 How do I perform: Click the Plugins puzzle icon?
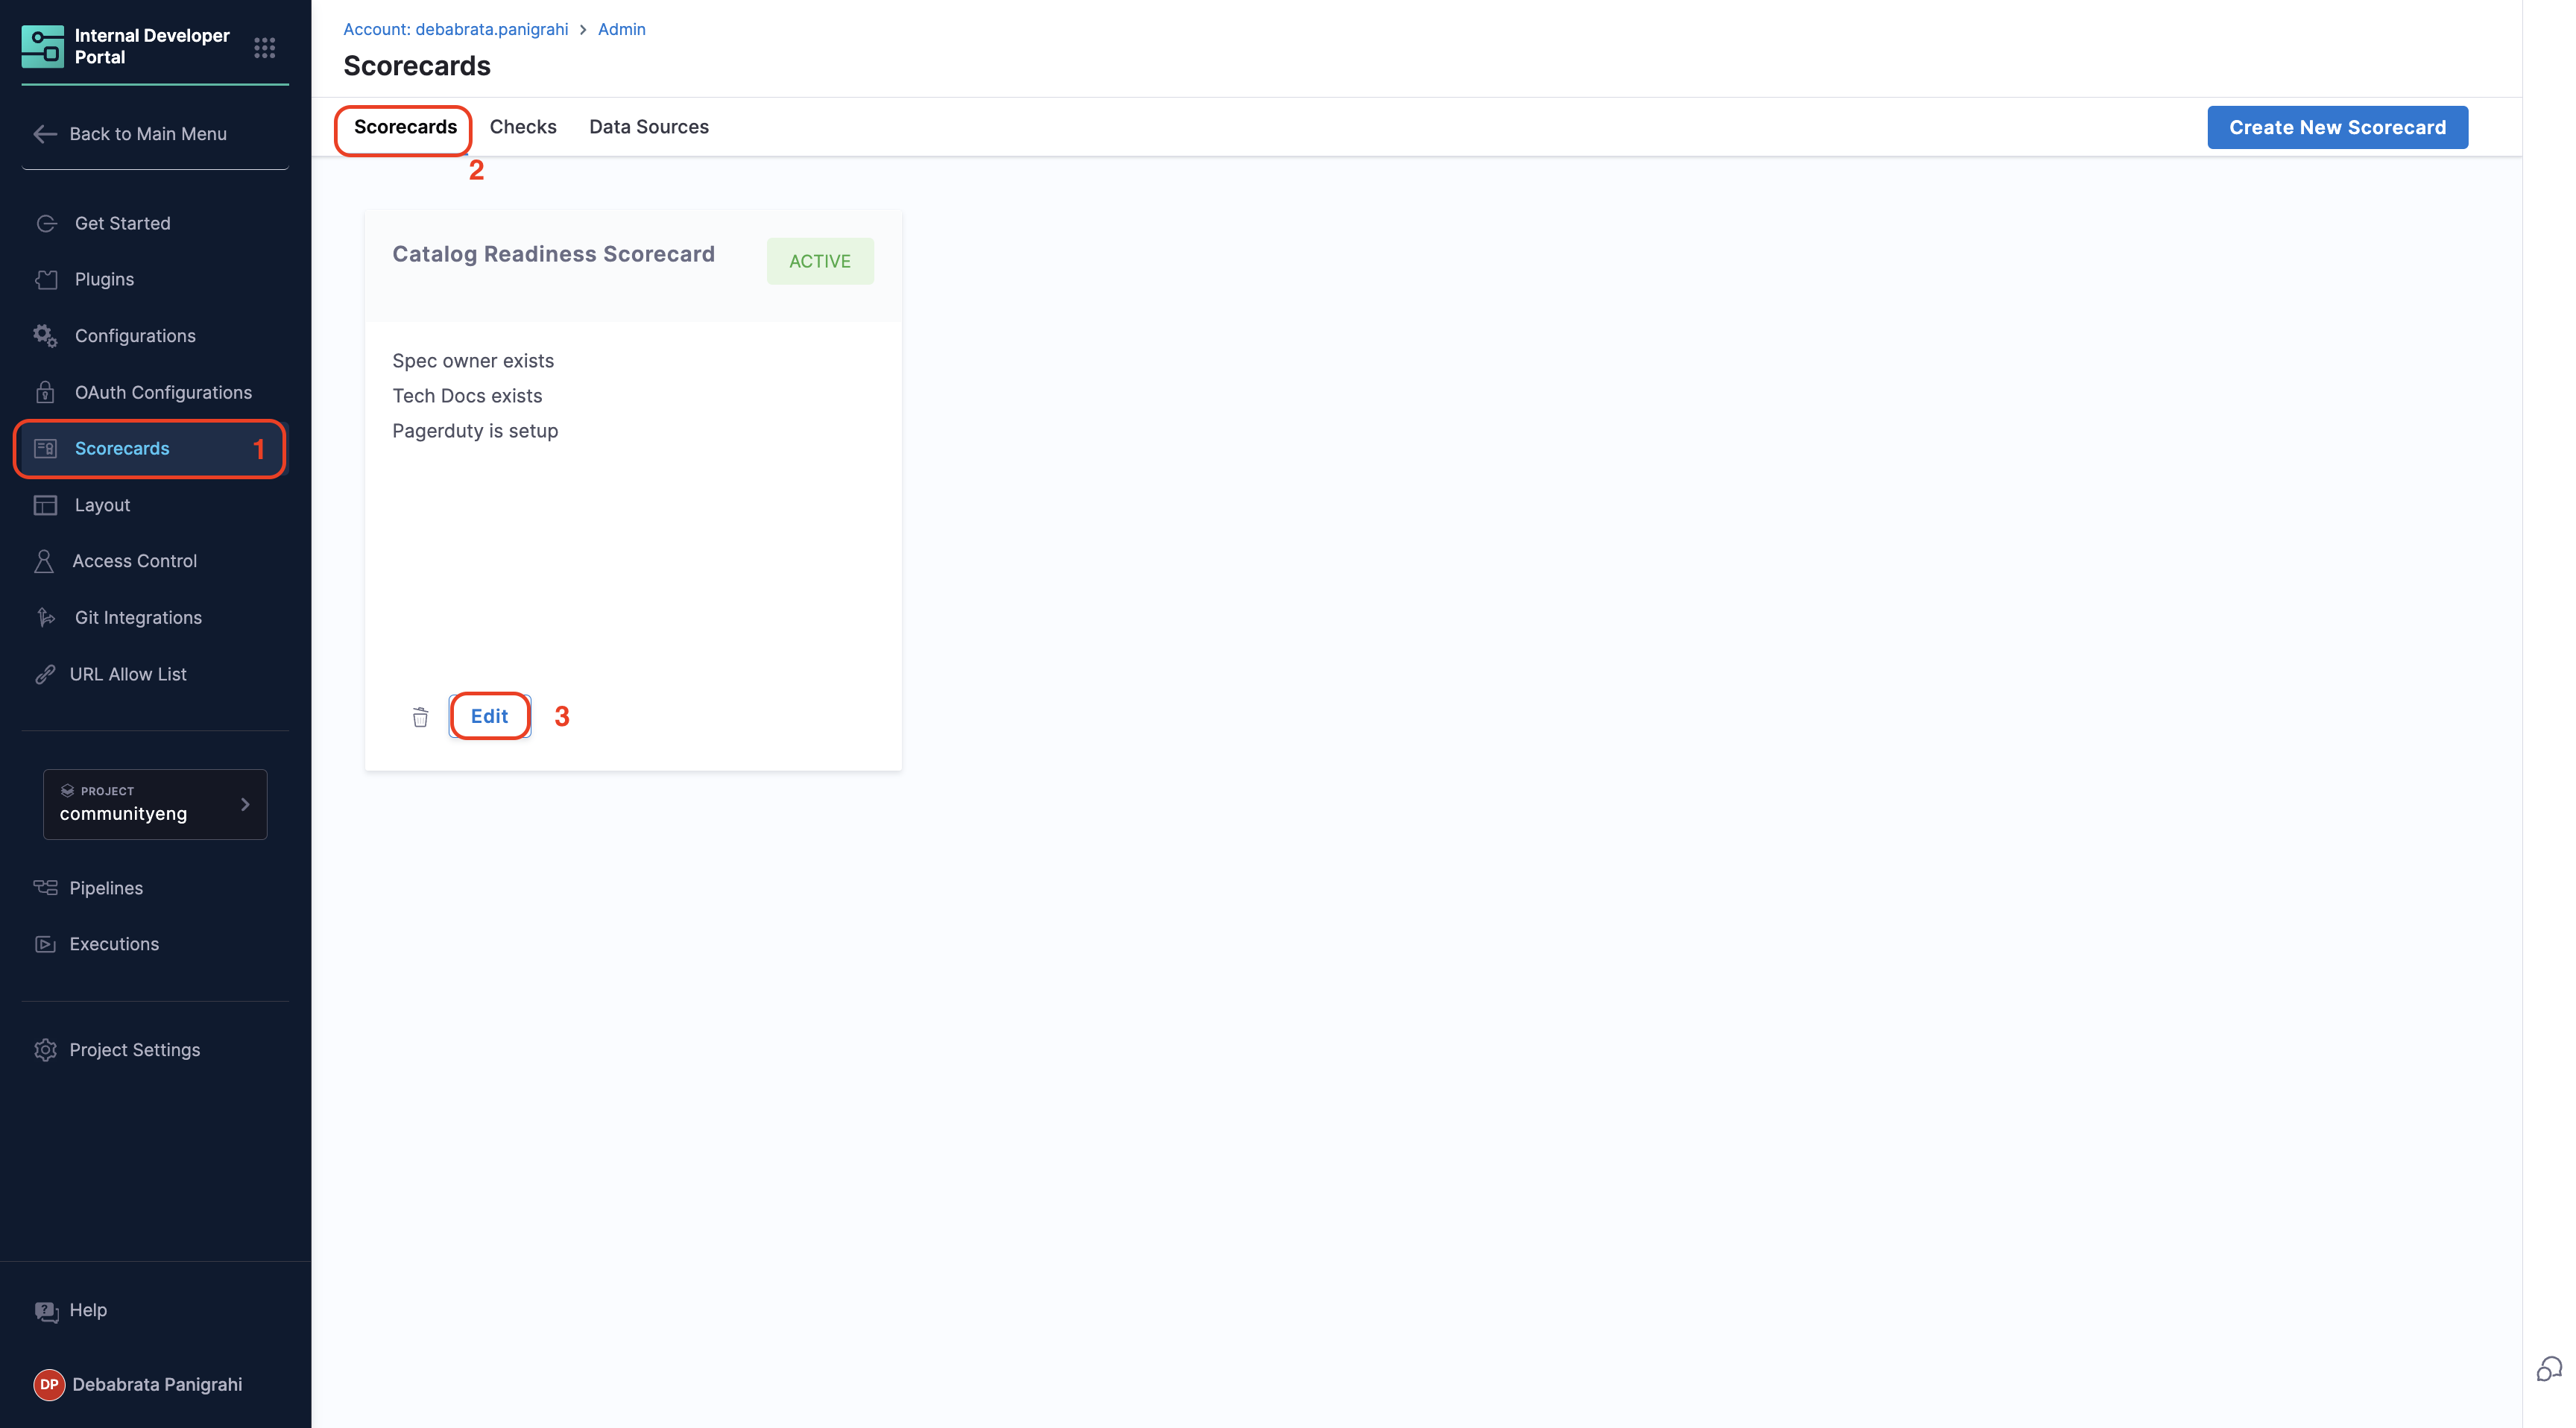pyautogui.click(x=46, y=280)
